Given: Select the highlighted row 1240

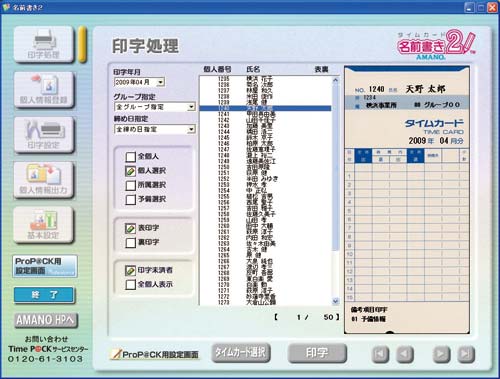Looking at the screenshot, I should click(x=265, y=108).
